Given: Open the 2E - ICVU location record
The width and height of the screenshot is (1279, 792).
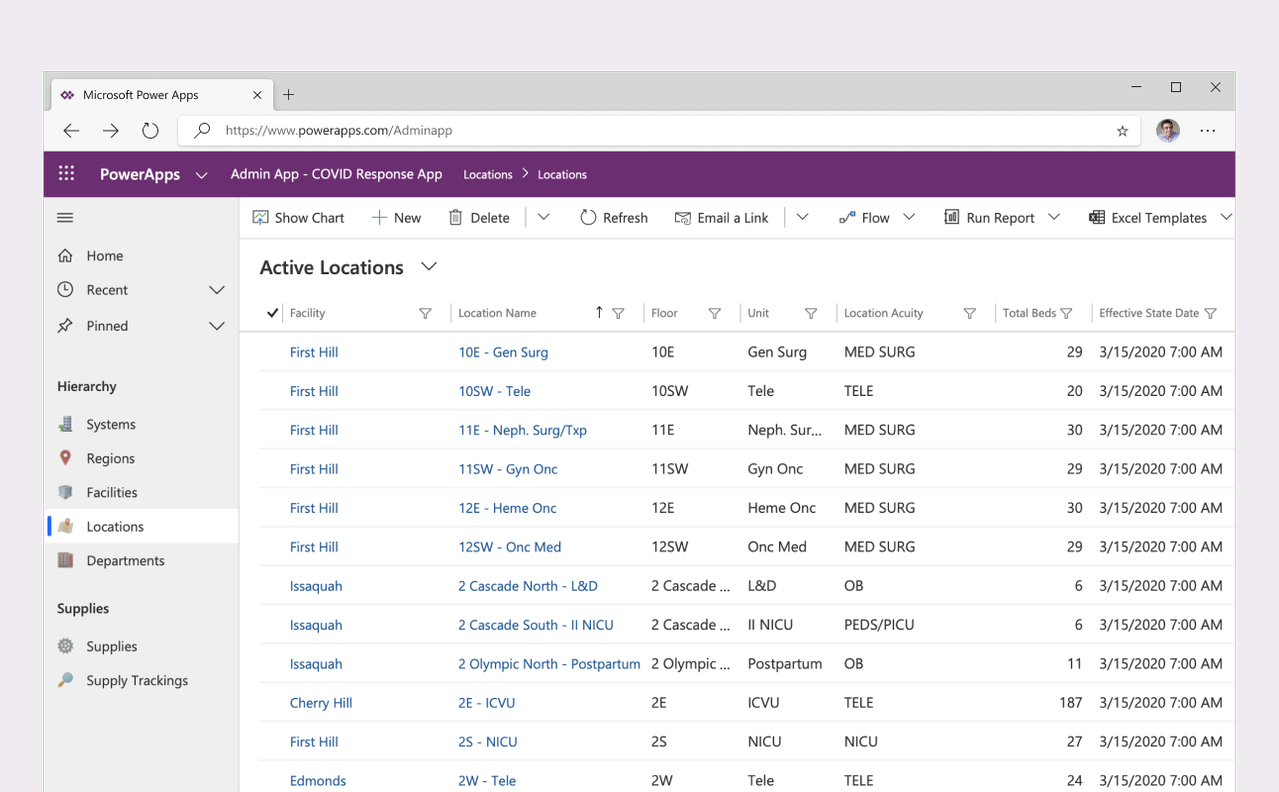Looking at the screenshot, I should (x=487, y=702).
